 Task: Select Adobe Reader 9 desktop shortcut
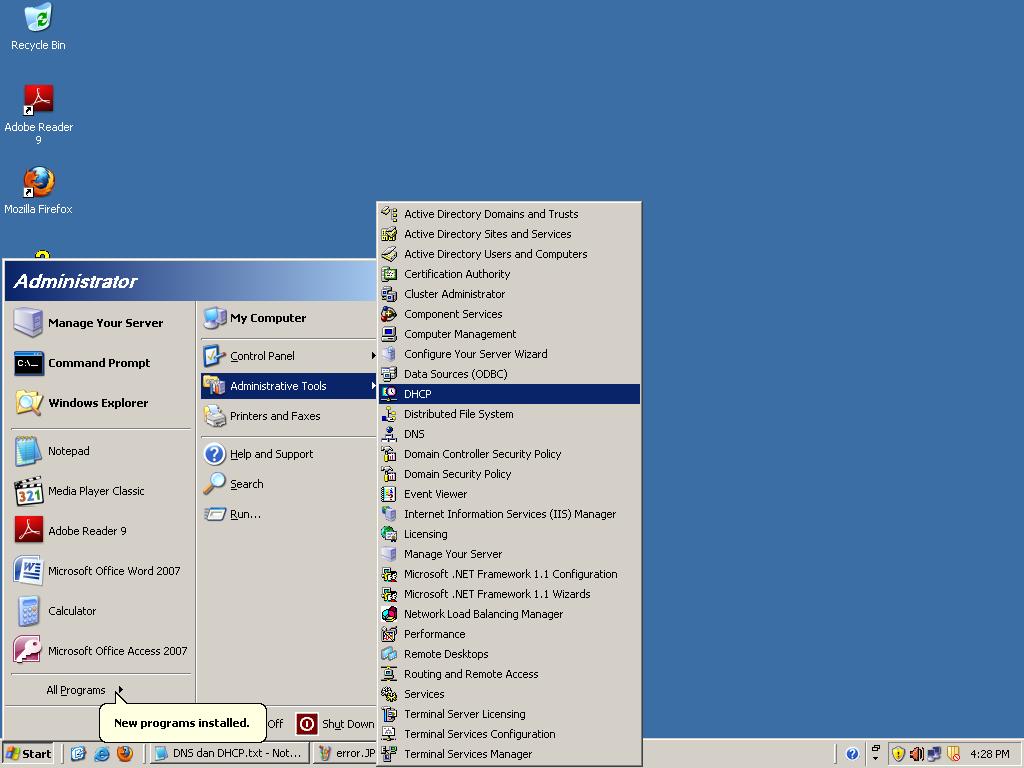point(39,115)
